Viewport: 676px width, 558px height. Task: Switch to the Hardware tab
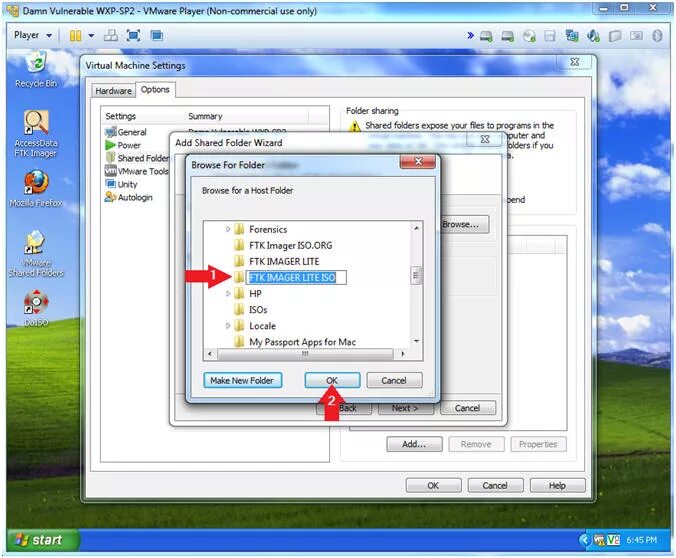pyautogui.click(x=113, y=91)
